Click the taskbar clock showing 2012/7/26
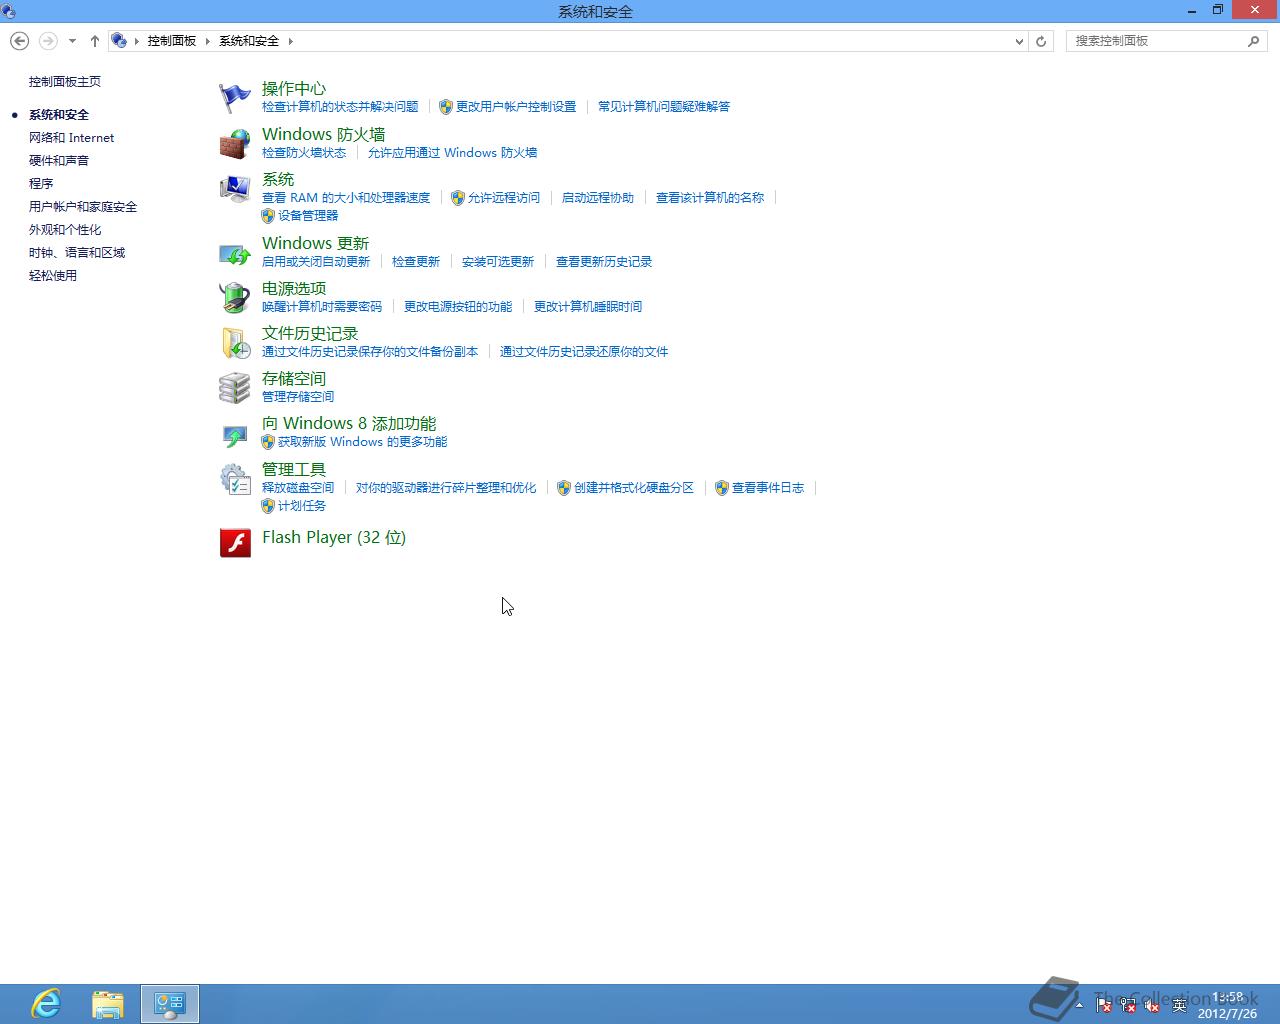1280x1024 pixels. tap(1228, 1005)
